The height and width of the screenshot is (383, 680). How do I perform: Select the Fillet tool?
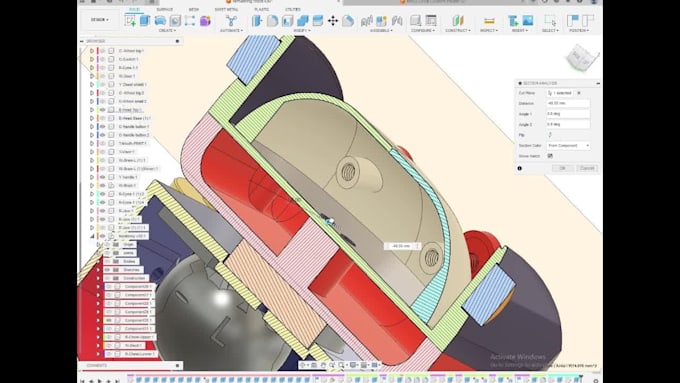[x=272, y=20]
